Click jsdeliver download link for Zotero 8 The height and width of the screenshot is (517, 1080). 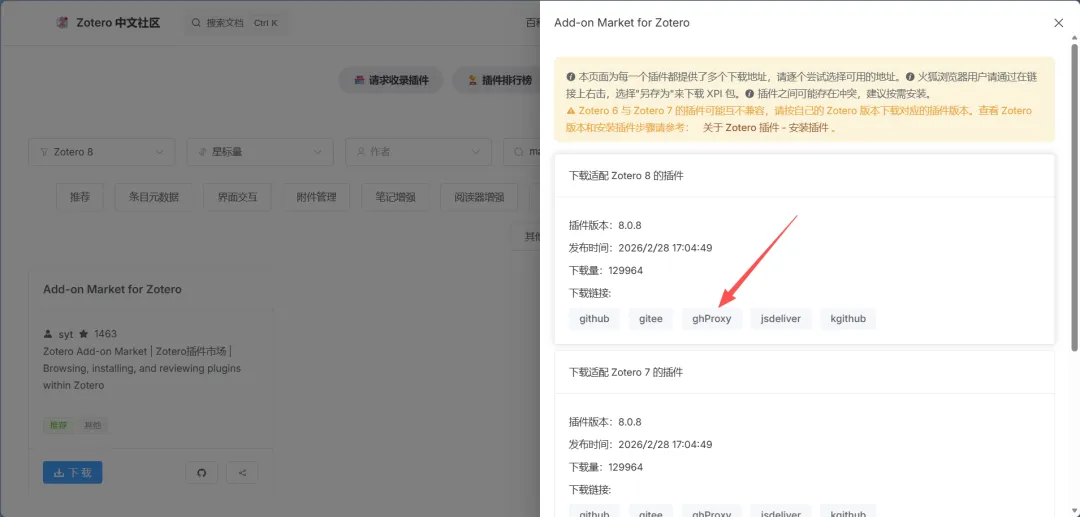coord(781,319)
